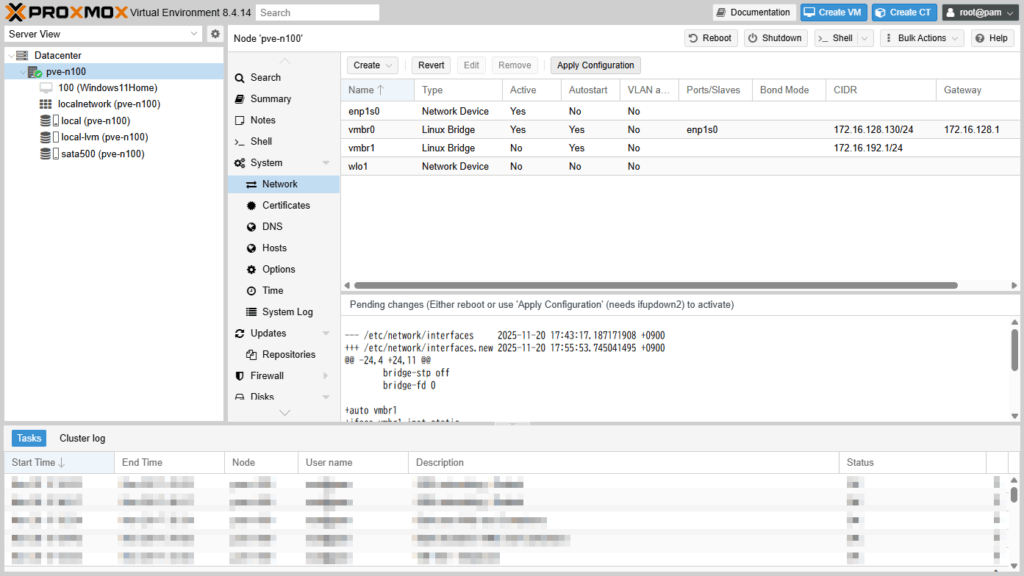This screenshot has width=1024, height=576.
Task: Click the top Search input field
Action: pyautogui.click(x=317, y=13)
